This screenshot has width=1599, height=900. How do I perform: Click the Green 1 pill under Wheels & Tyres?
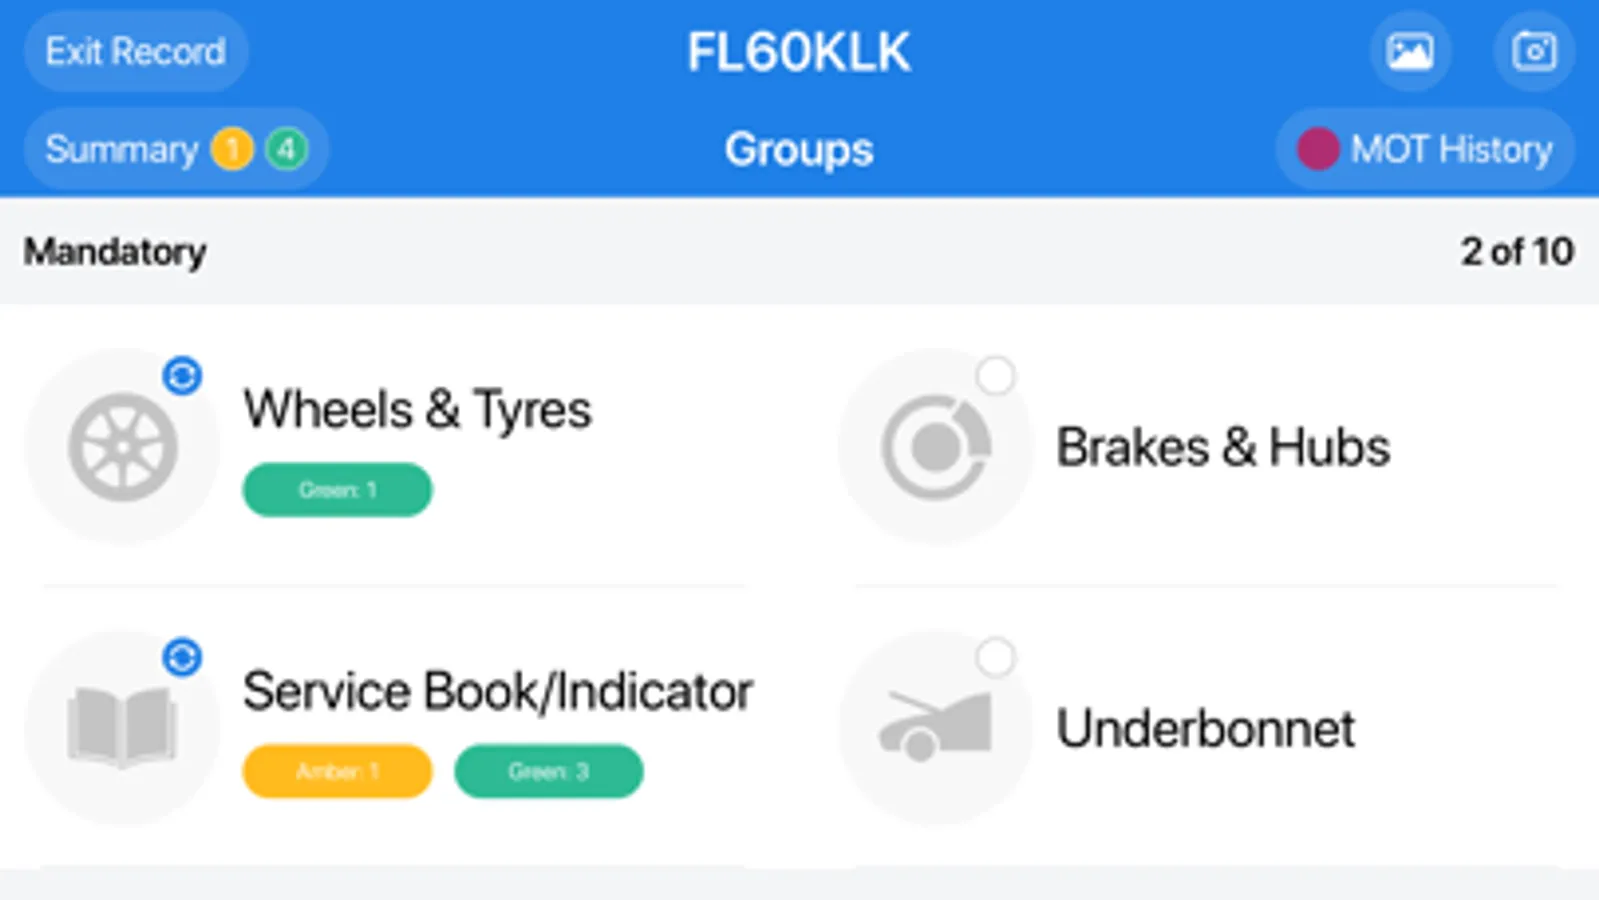coord(337,490)
